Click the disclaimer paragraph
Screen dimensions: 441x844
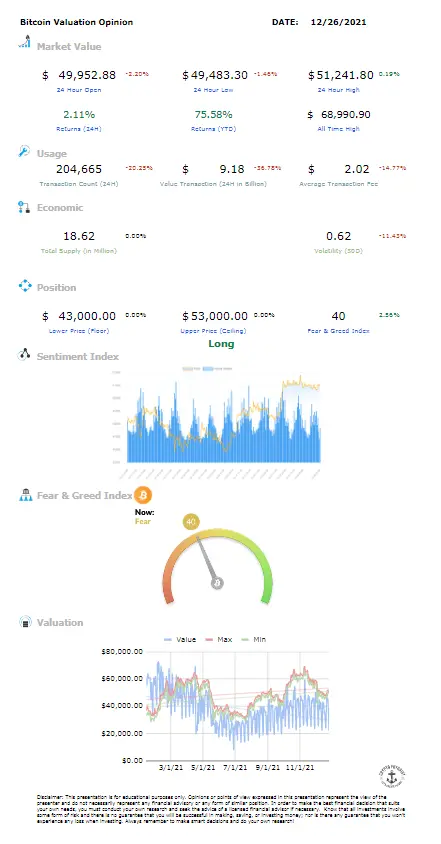pyautogui.click(x=221, y=808)
